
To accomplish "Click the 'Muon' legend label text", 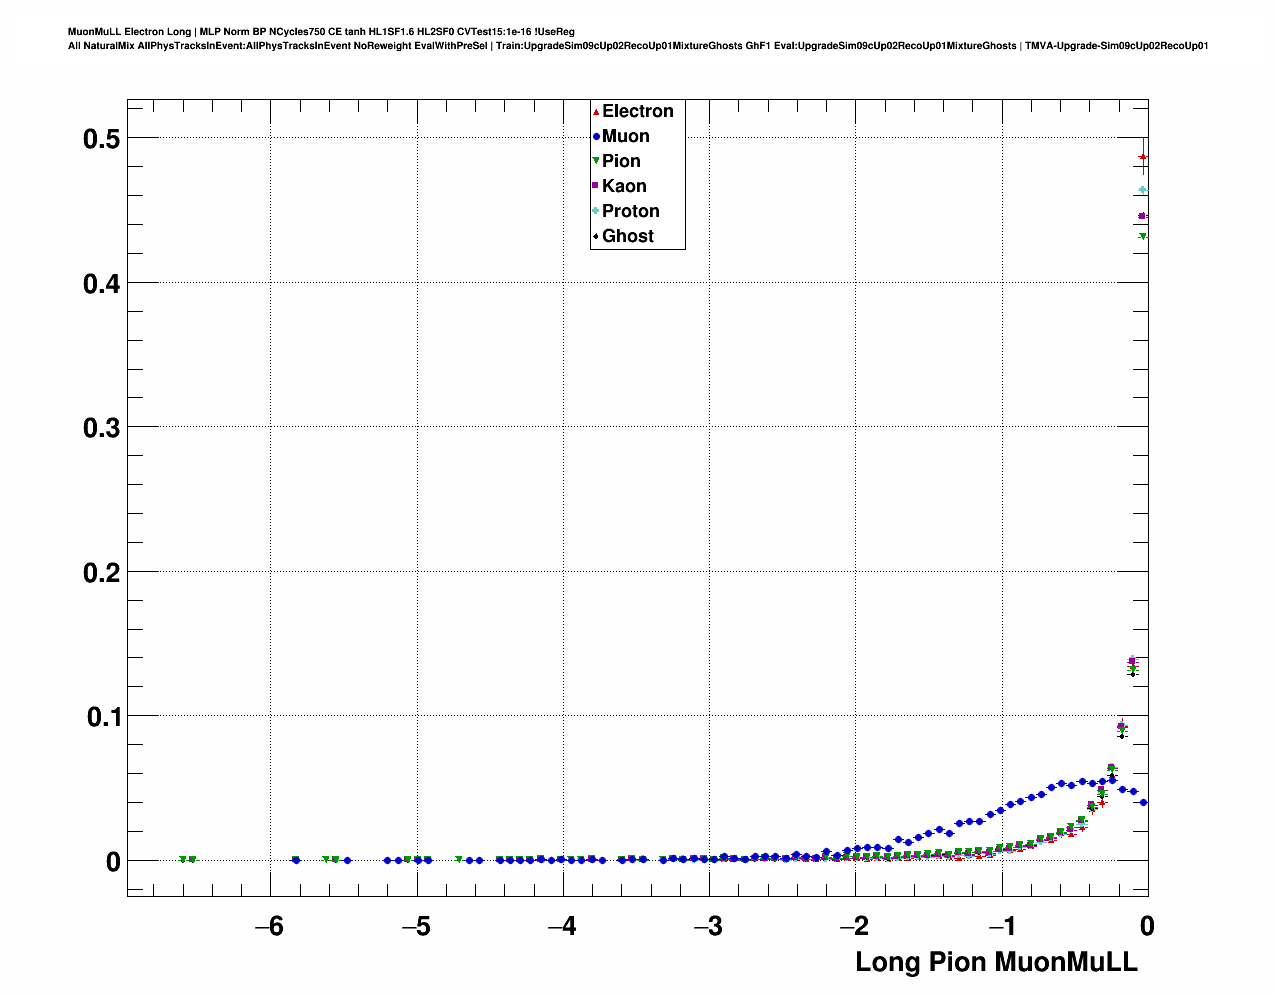I will (625, 136).
